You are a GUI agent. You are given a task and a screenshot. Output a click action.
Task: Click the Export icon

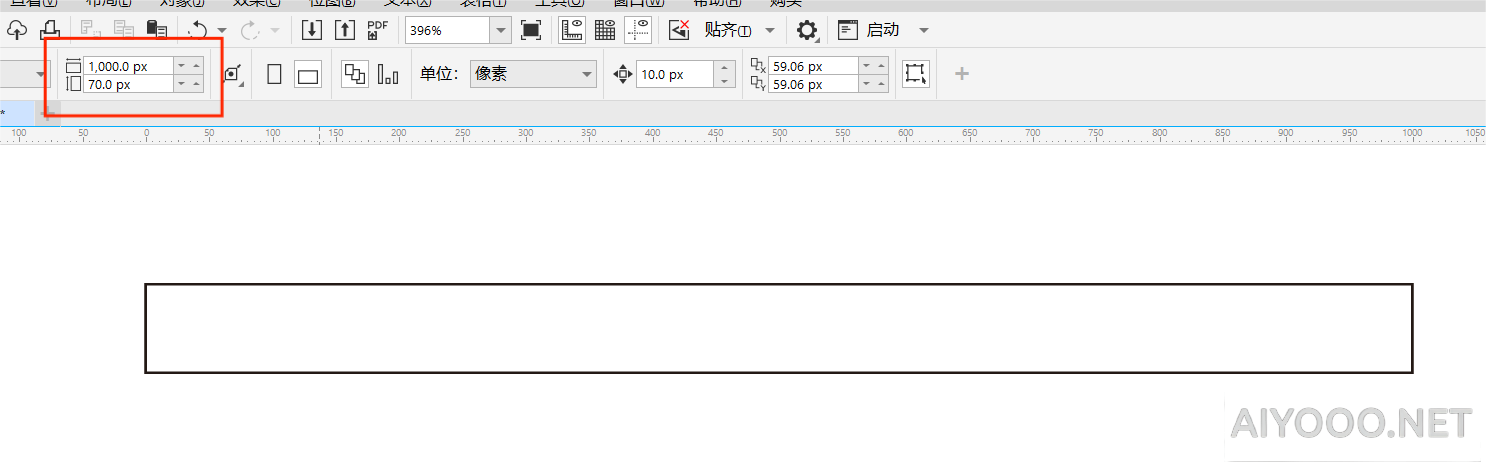[x=345, y=30]
